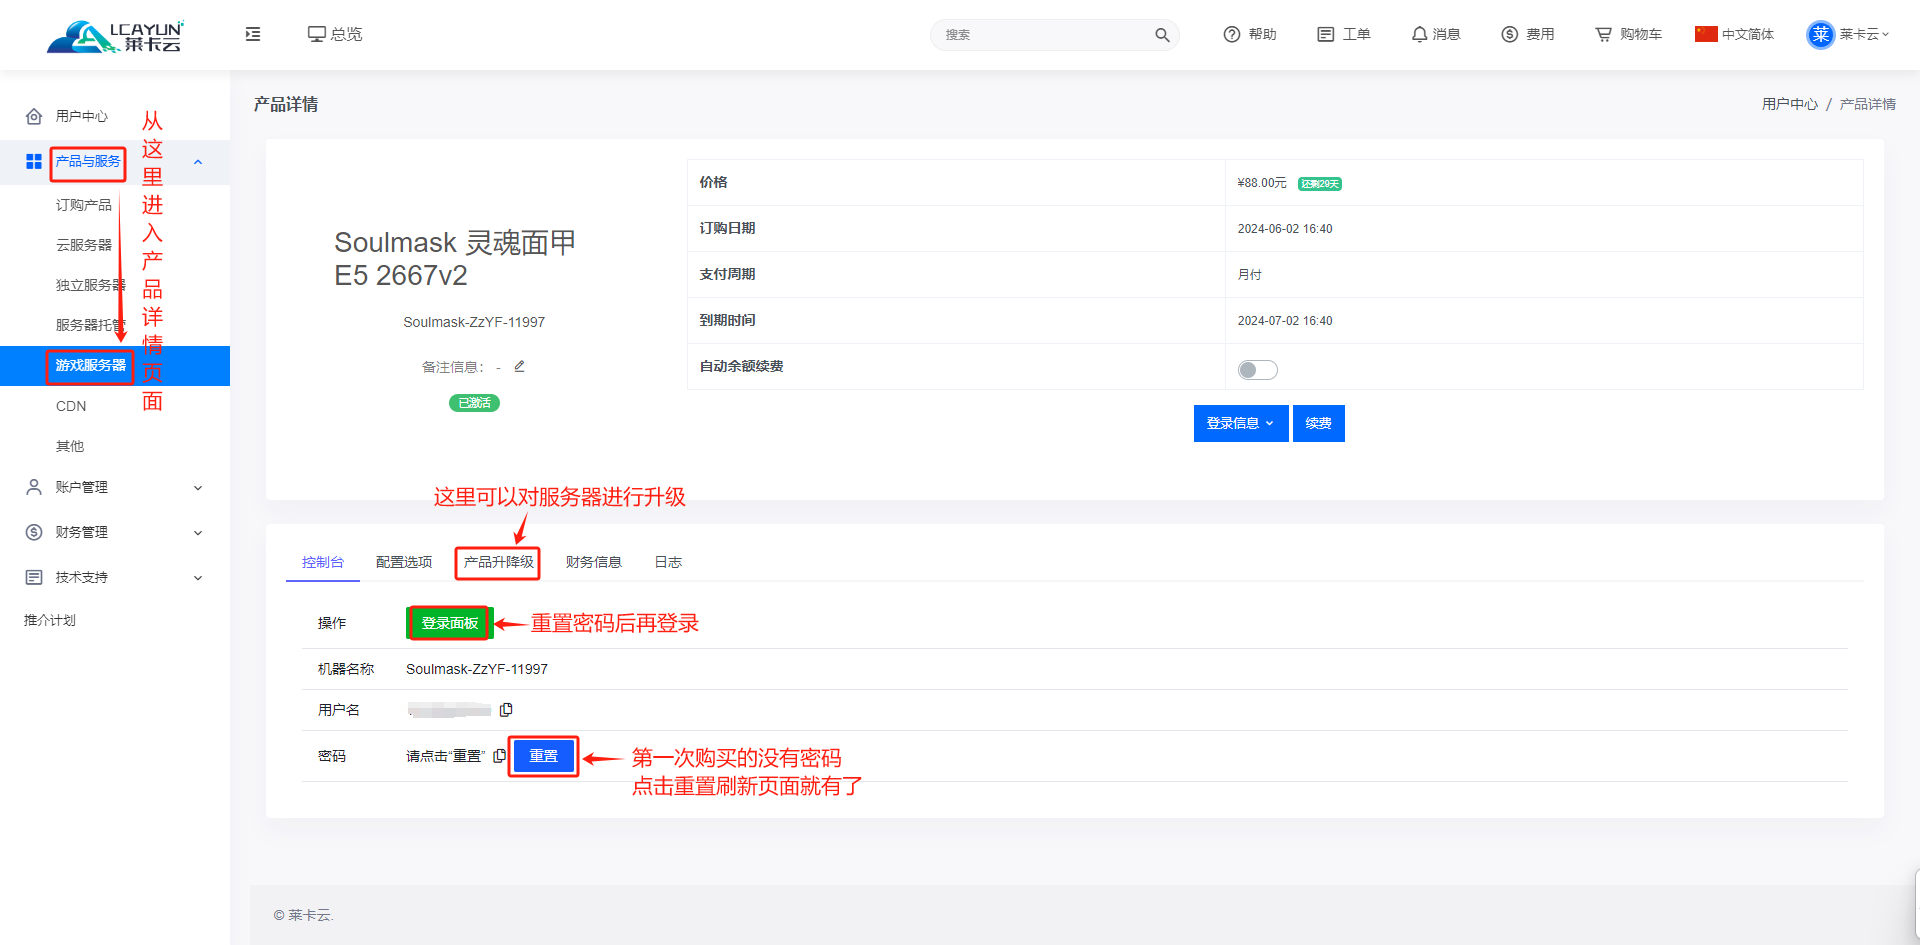Viewport: 1920px width, 945px height.
Task: Open 其他 in sidebar
Action: click(x=70, y=446)
